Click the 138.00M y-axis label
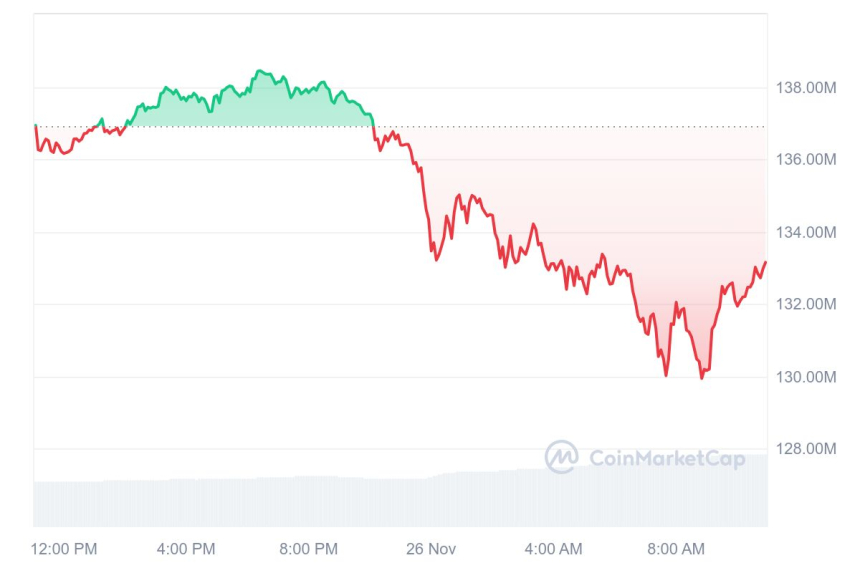This screenshot has width=860, height=573. click(806, 88)
